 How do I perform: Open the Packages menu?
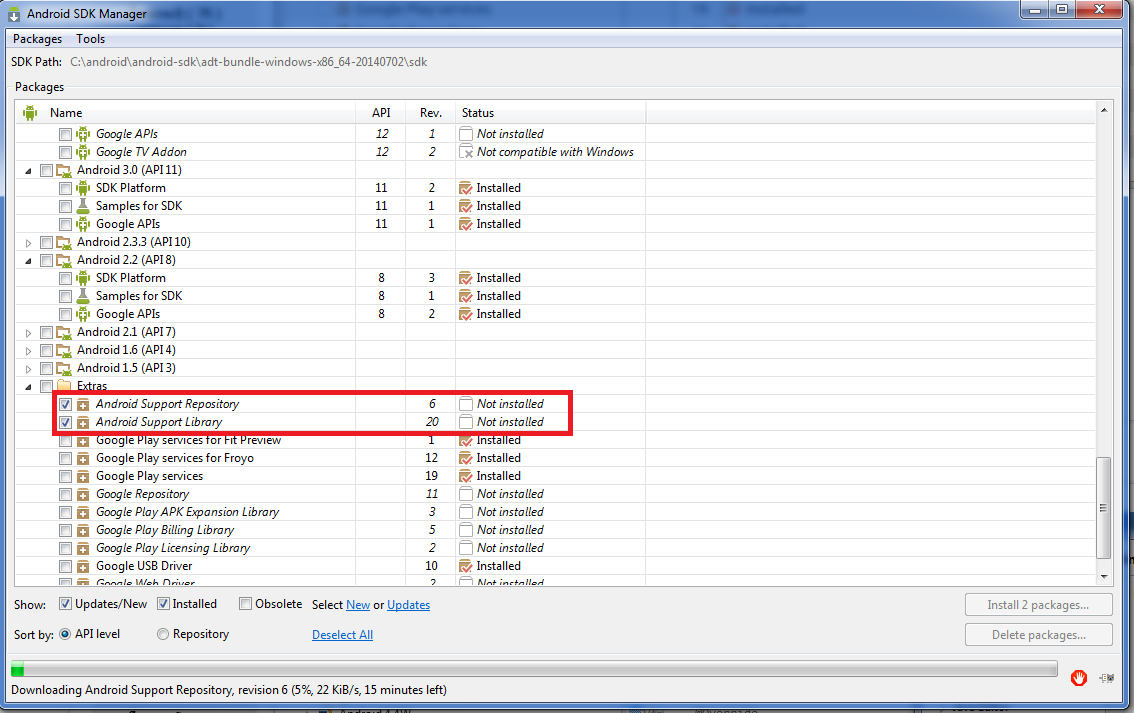pyautogui.click(x=38, y=39)
